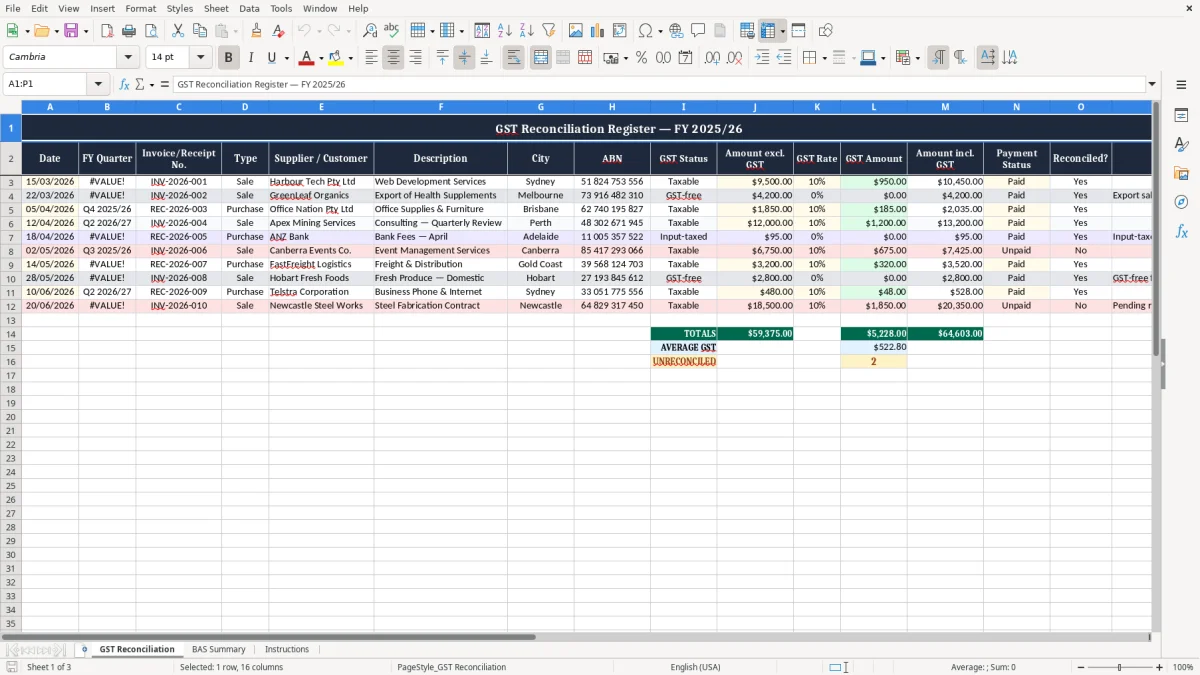Open the font color dropdown arrow

tap(320, 58)
